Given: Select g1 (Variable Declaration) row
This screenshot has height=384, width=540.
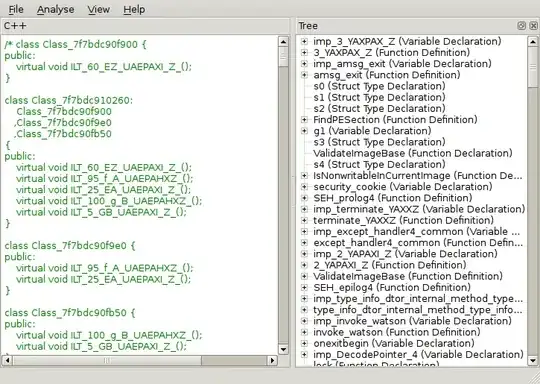Looking at the screenshot, I should (372, 131).
